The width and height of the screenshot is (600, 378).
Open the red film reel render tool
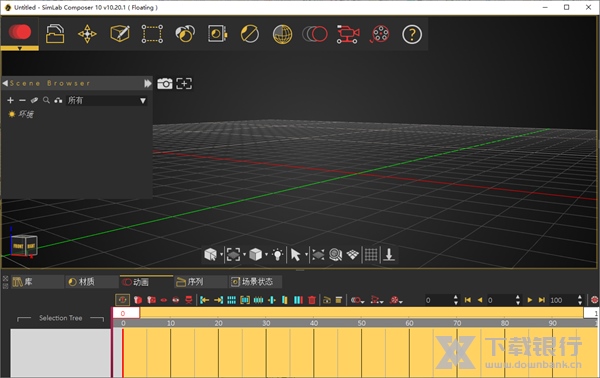point(380,34)
